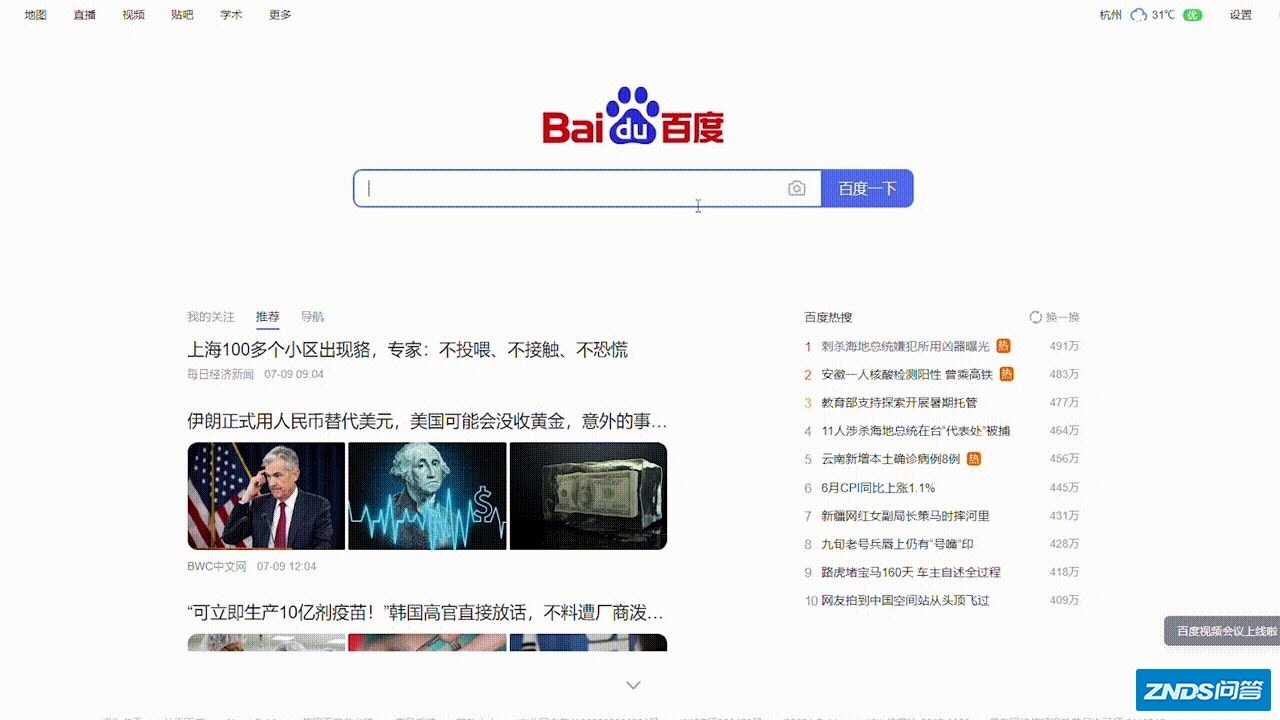Click the Baidu logo
Screen dimensions: 1280x720
[x=633, y=116]
